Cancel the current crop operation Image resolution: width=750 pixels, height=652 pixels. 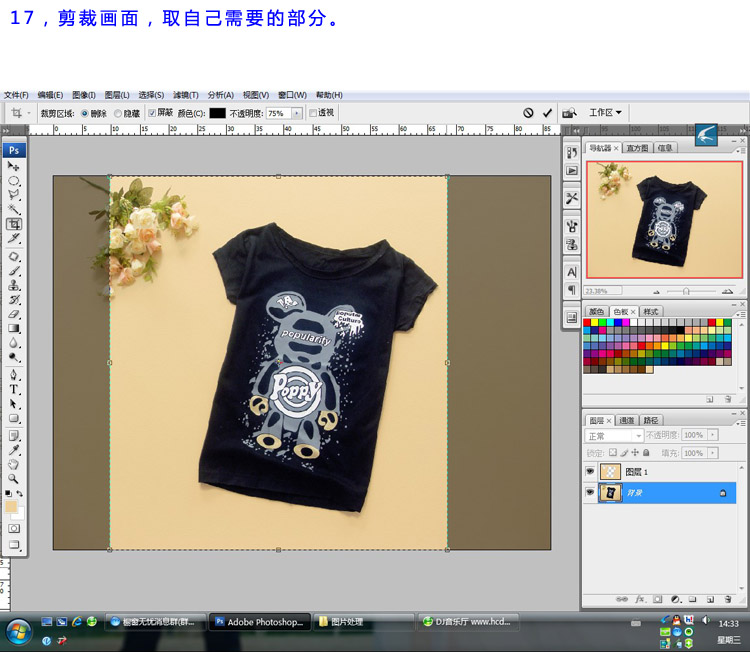coord(528,113)
